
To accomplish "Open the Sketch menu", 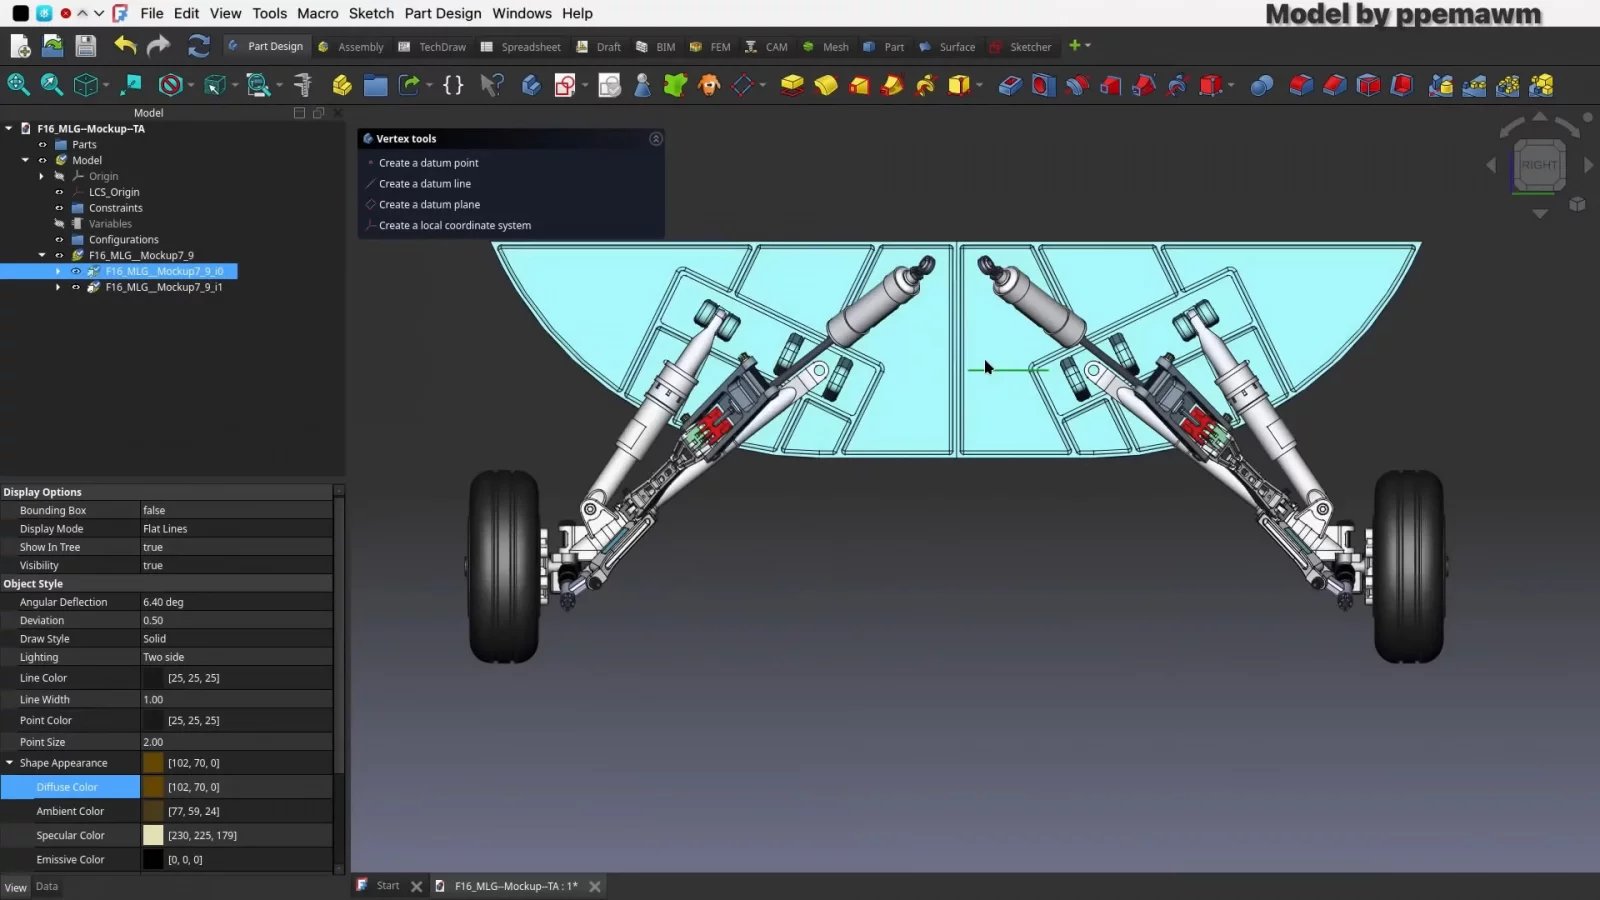I will point(371,13).
